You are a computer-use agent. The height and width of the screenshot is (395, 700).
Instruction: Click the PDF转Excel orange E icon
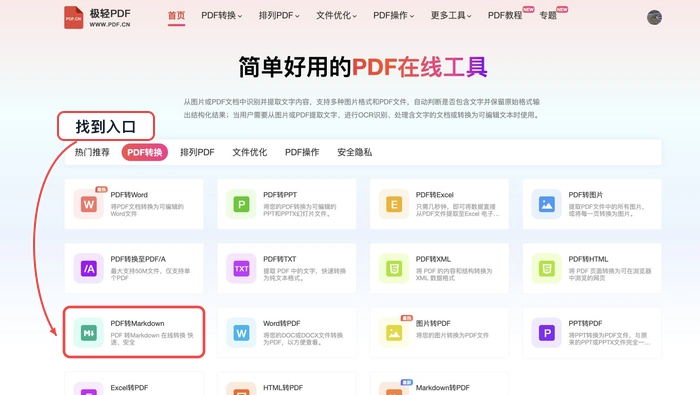coord(394,204)
